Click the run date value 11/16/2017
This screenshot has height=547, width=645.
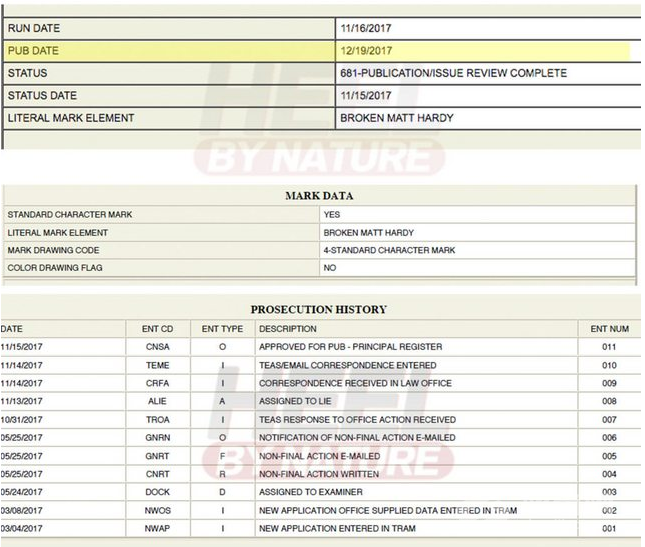coord(366,28)
